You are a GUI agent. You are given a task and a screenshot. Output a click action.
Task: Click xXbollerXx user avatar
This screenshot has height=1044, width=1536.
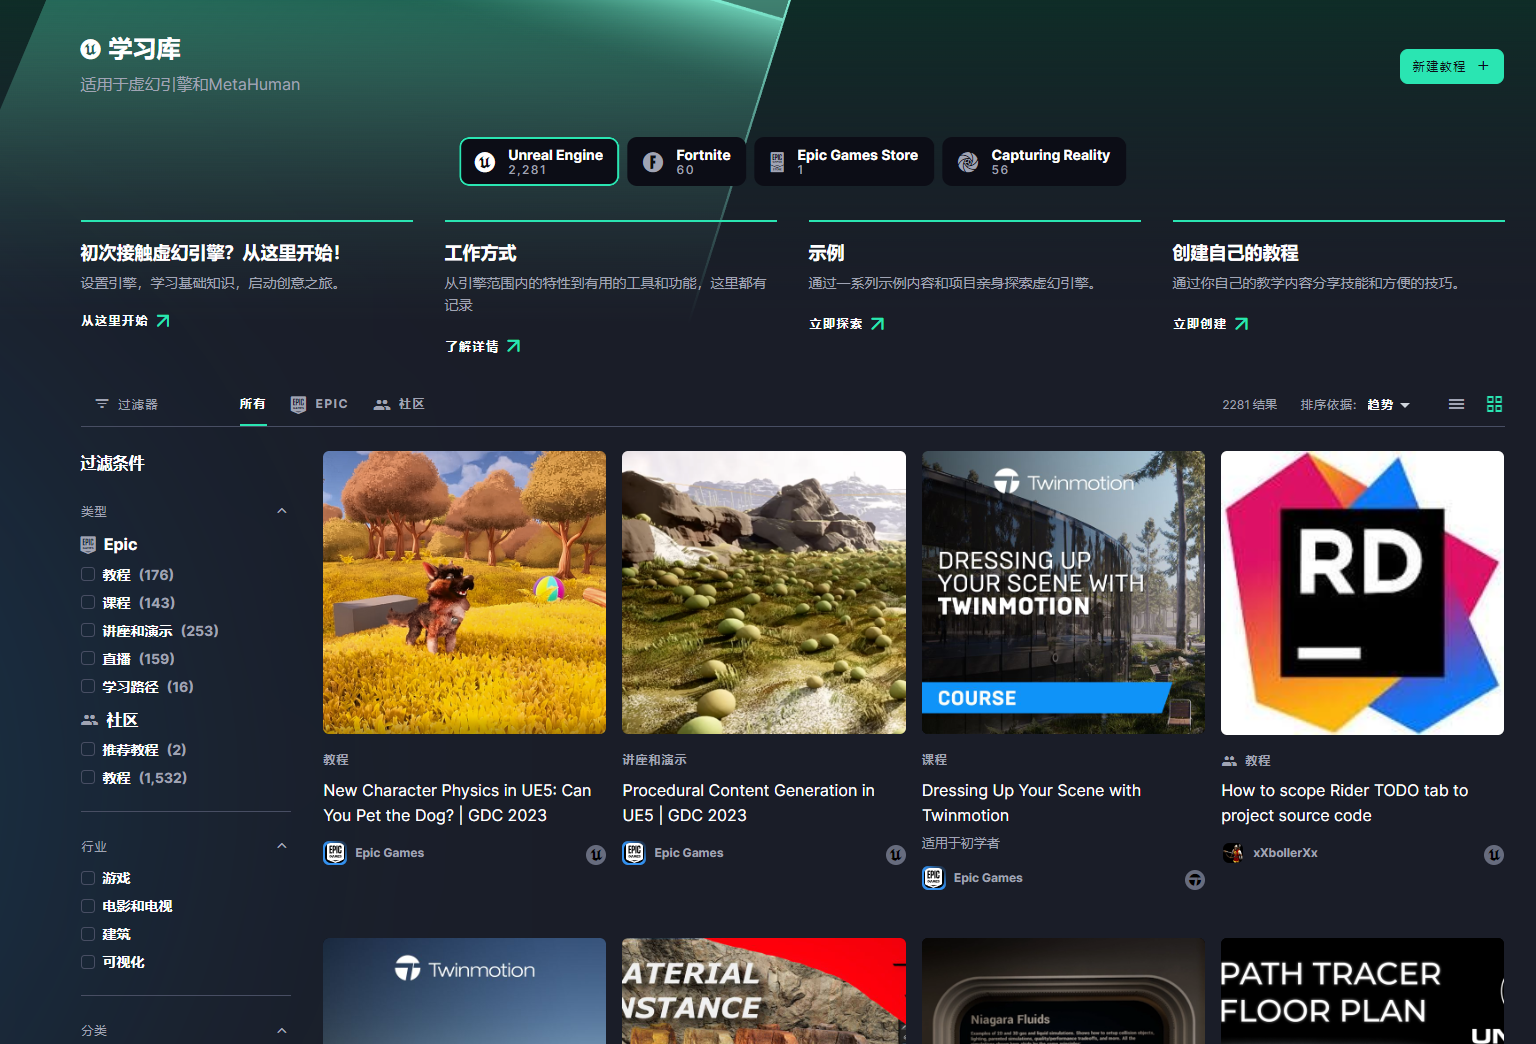coord(1232,853)
